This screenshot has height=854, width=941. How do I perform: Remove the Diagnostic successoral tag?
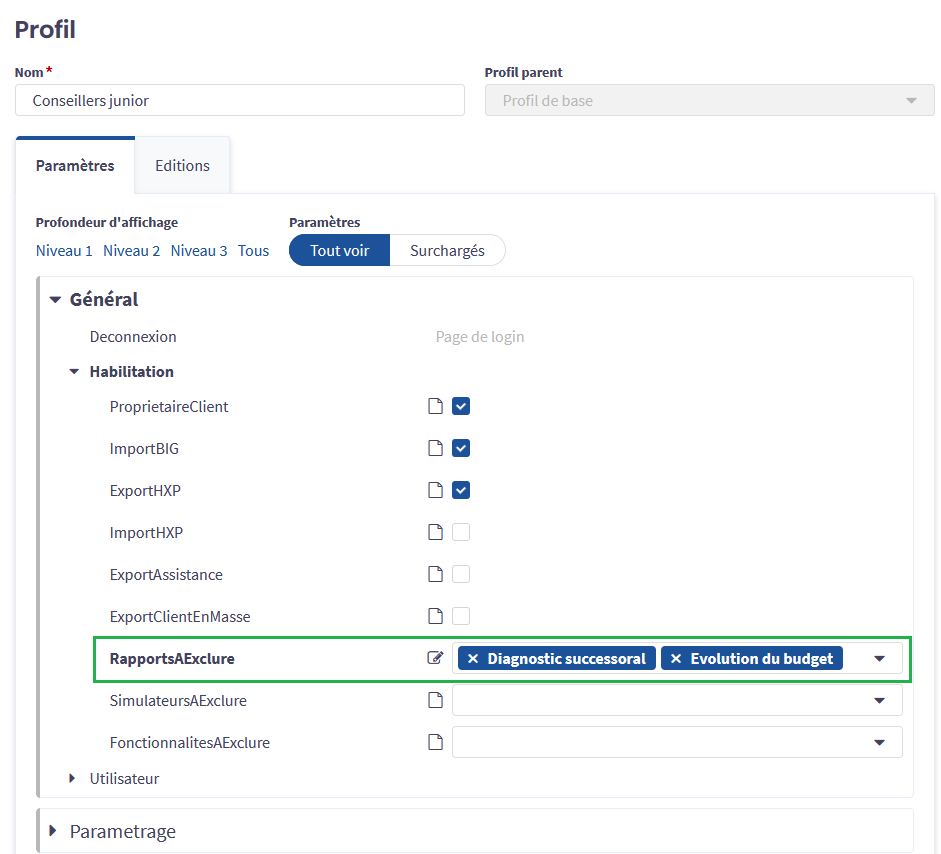click(x=473, y=658)
